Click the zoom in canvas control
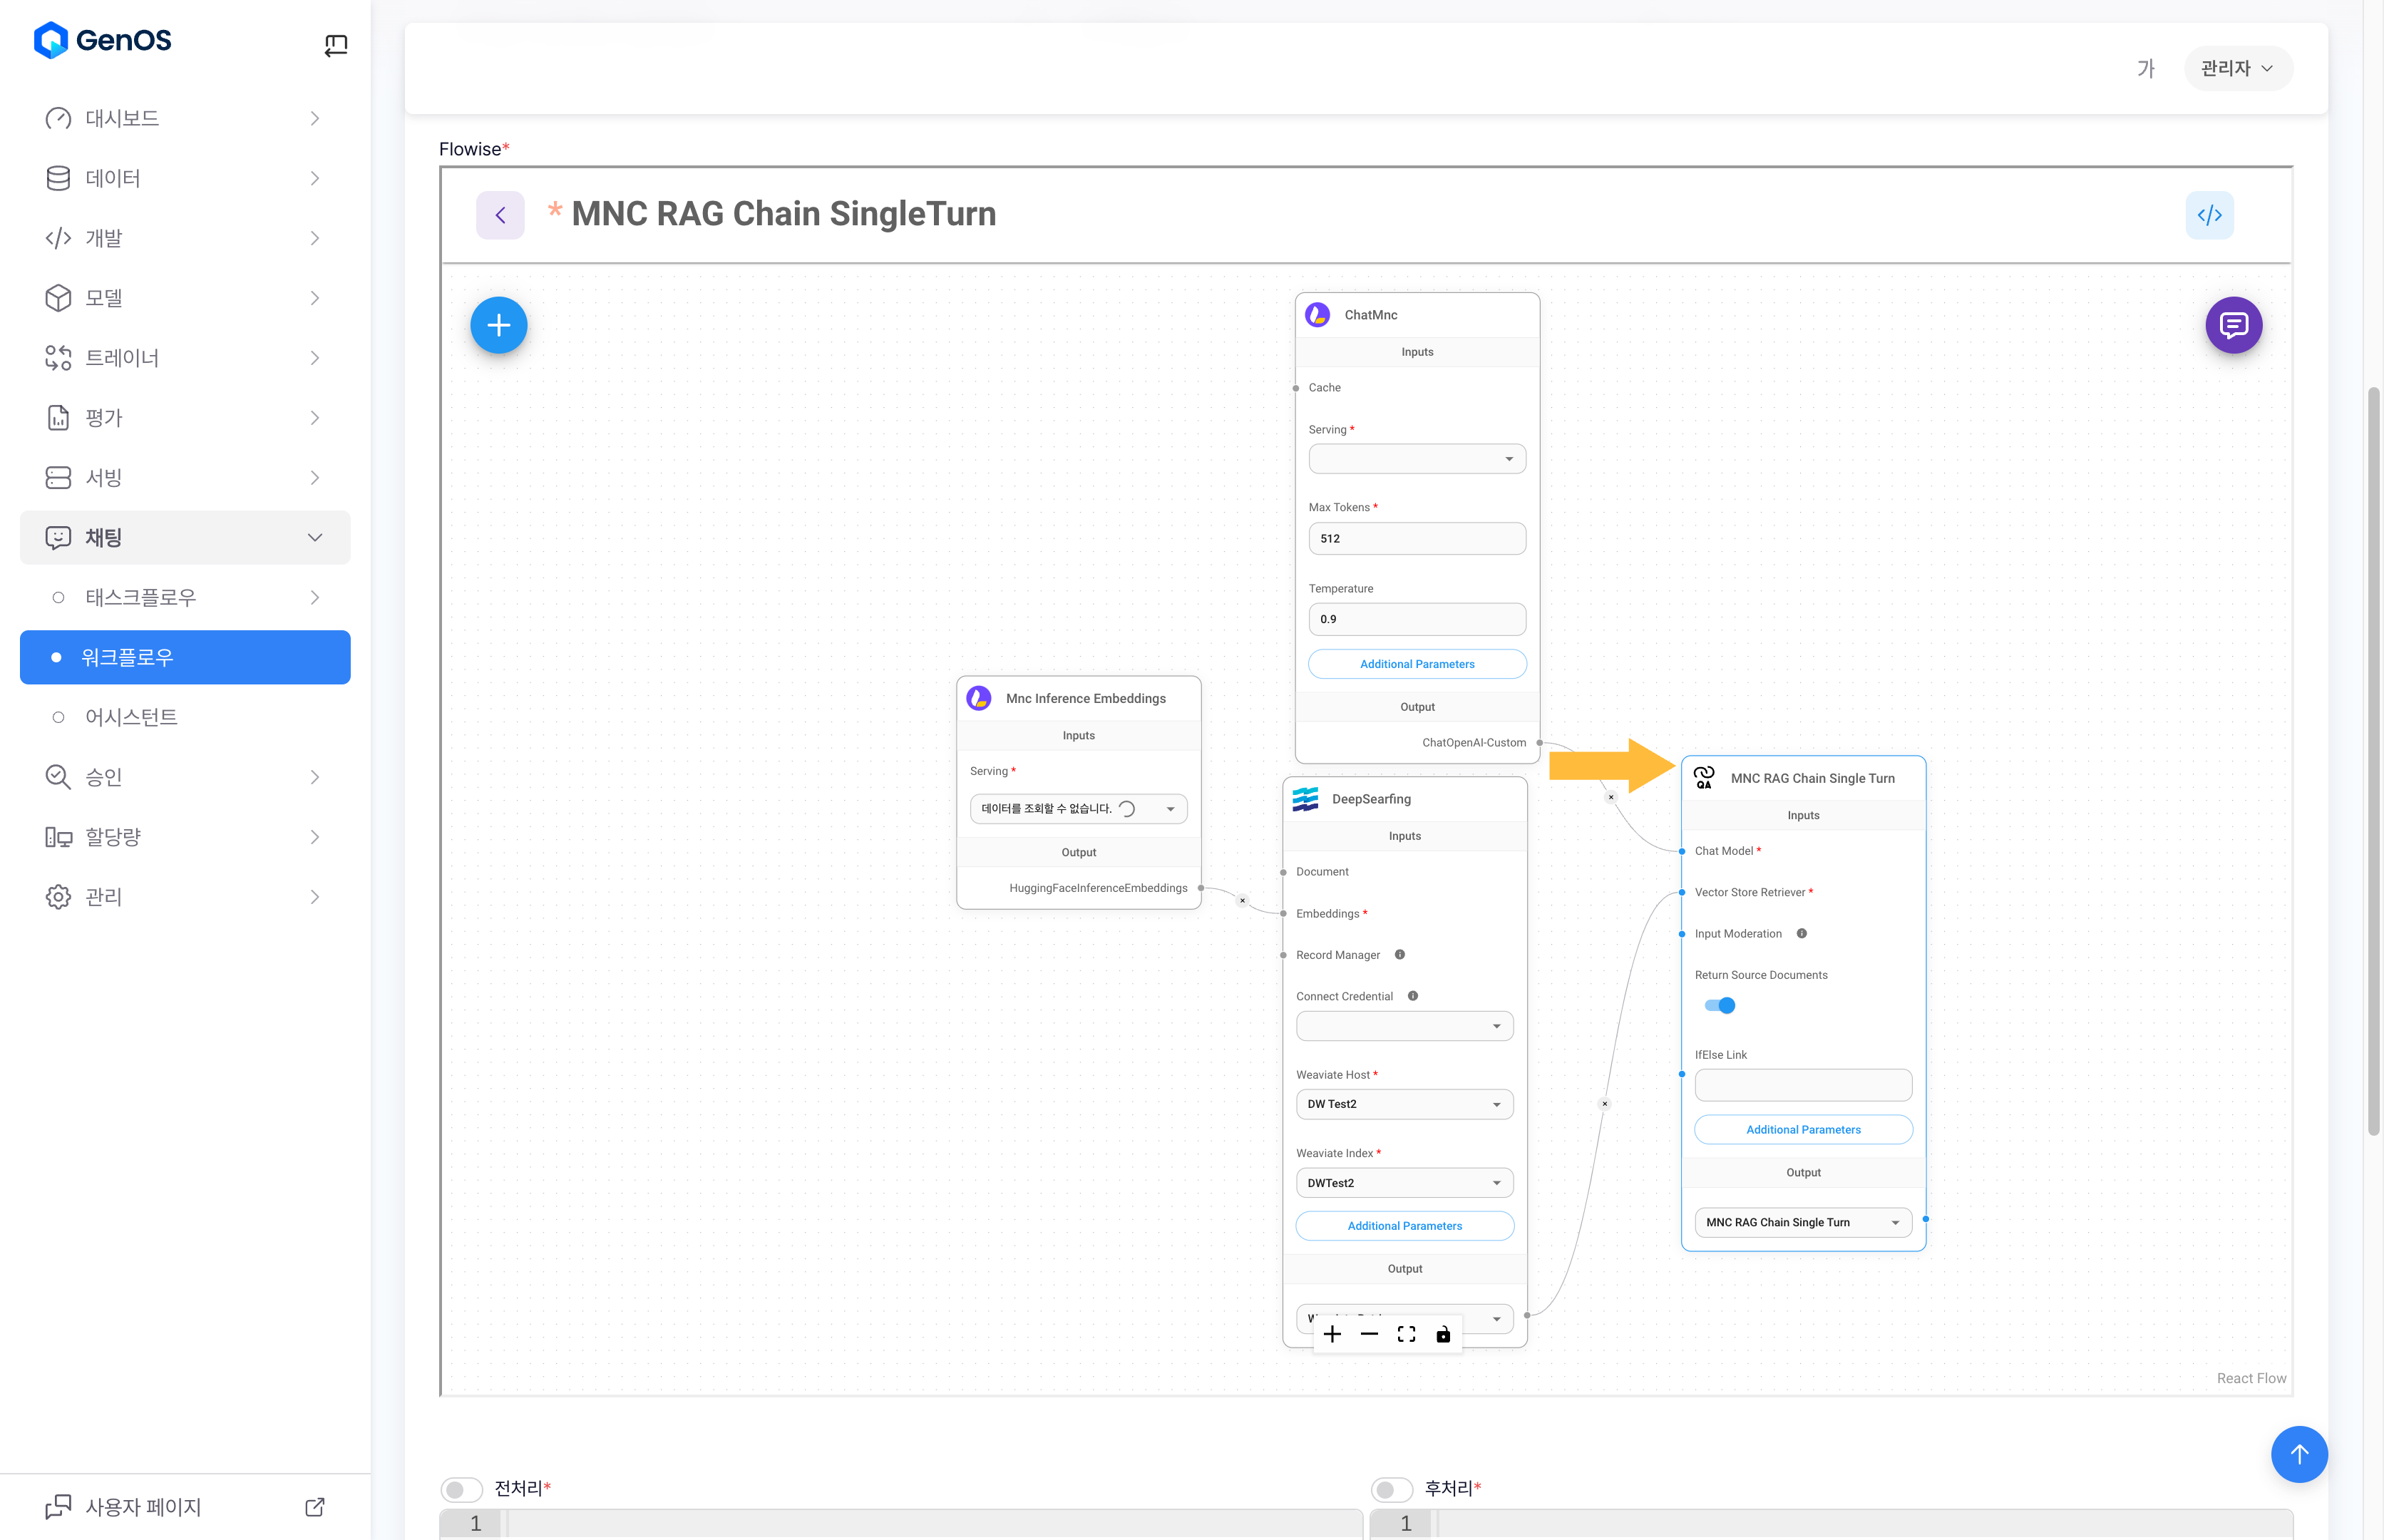The image size is (2384, 1540). coord(1332,1334)
